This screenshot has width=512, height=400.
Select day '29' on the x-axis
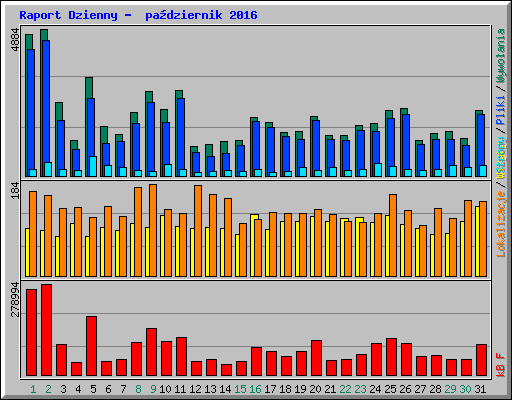pyautogui.click(x=450, y=389)
